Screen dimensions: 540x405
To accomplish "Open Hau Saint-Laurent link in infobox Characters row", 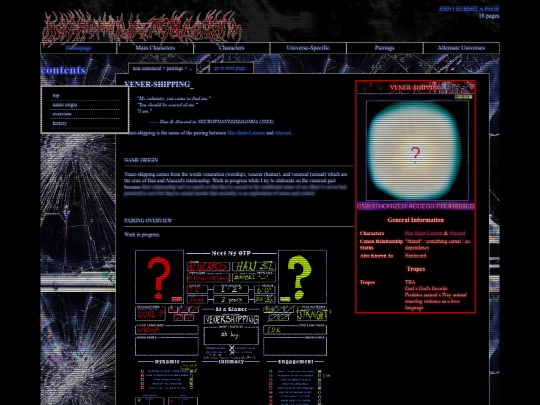I will pos(424,233).
